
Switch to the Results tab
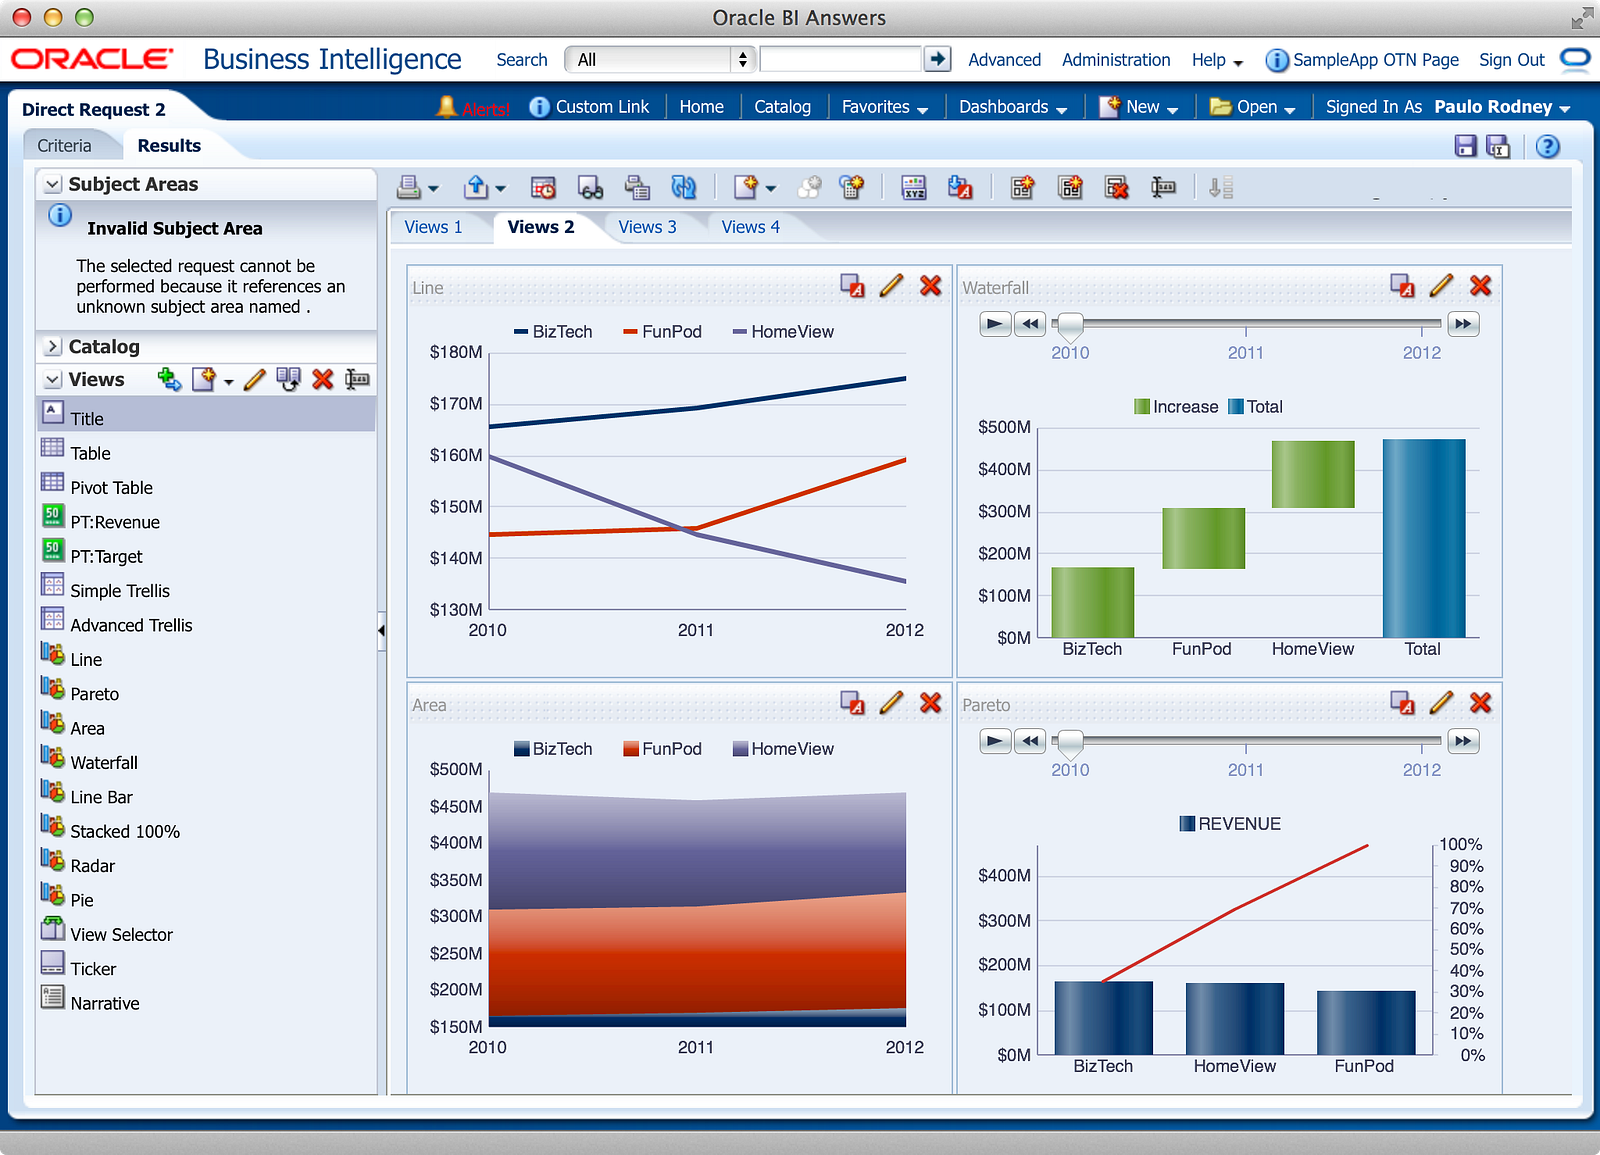169,146
